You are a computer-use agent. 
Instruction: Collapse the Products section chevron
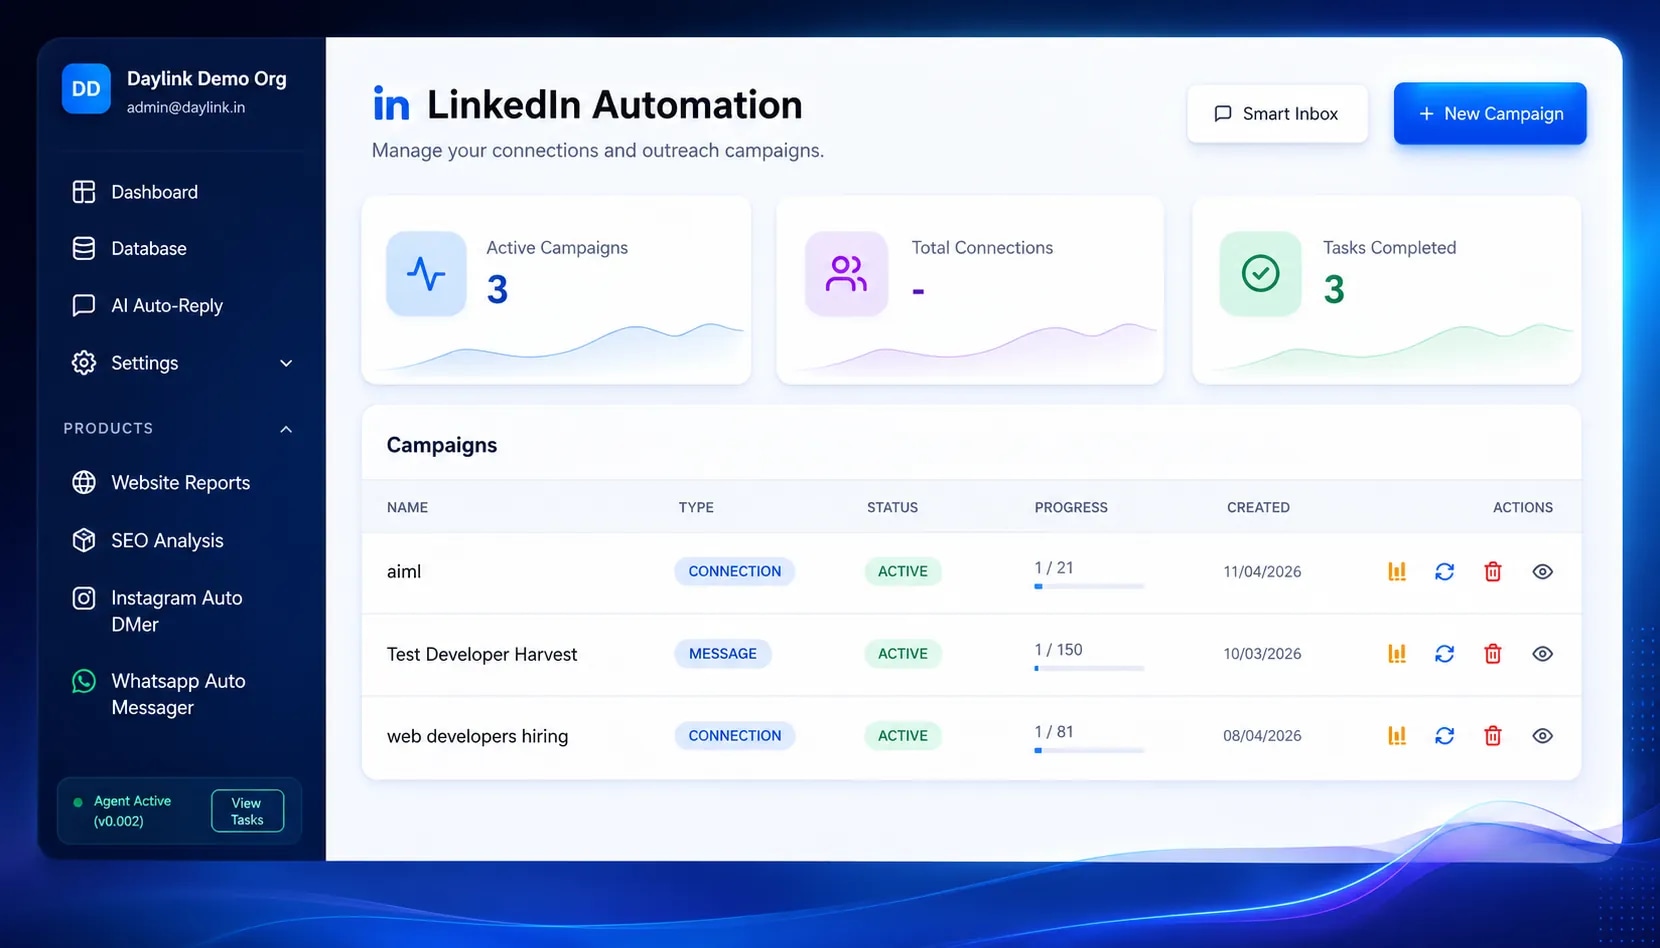point(286,429)
